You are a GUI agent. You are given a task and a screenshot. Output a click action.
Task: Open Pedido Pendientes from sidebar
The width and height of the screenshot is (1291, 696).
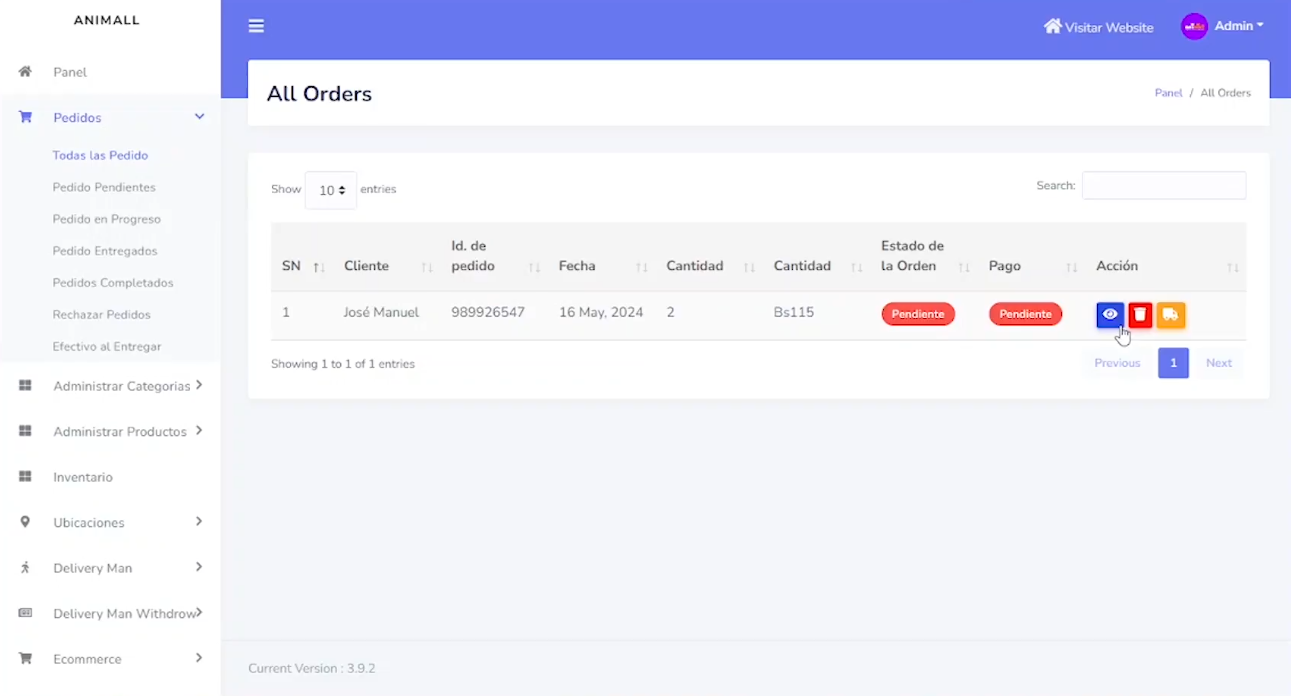click(104, 187)
